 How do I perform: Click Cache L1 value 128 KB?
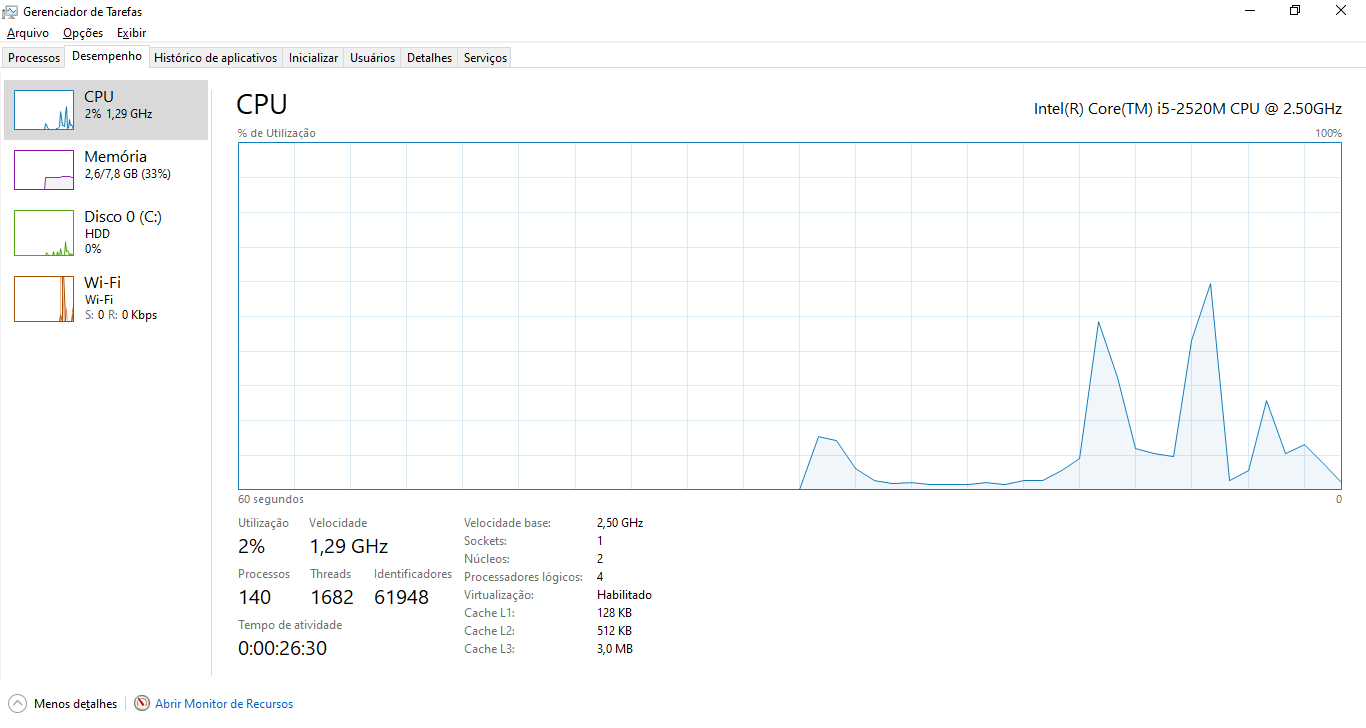pyautogui.click(x=614, y=613)
